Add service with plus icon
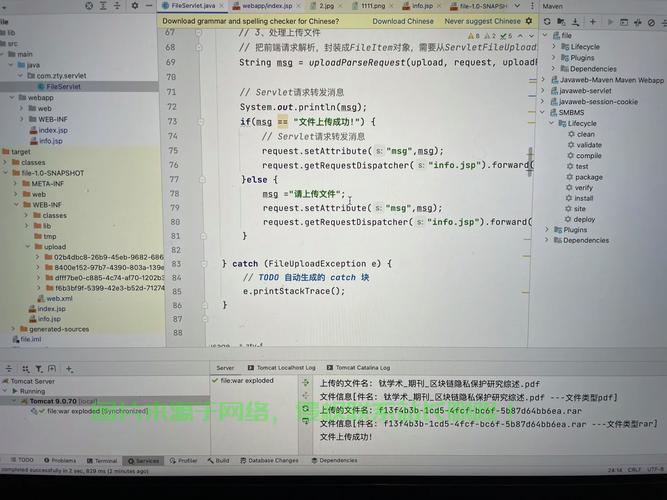This screenshot has width=667, height=500. tap(69, 369)
